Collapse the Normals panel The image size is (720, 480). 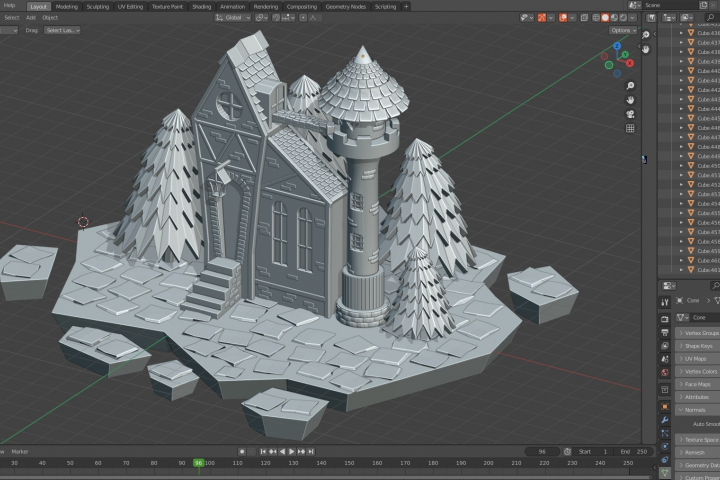(x=698, y=410)
